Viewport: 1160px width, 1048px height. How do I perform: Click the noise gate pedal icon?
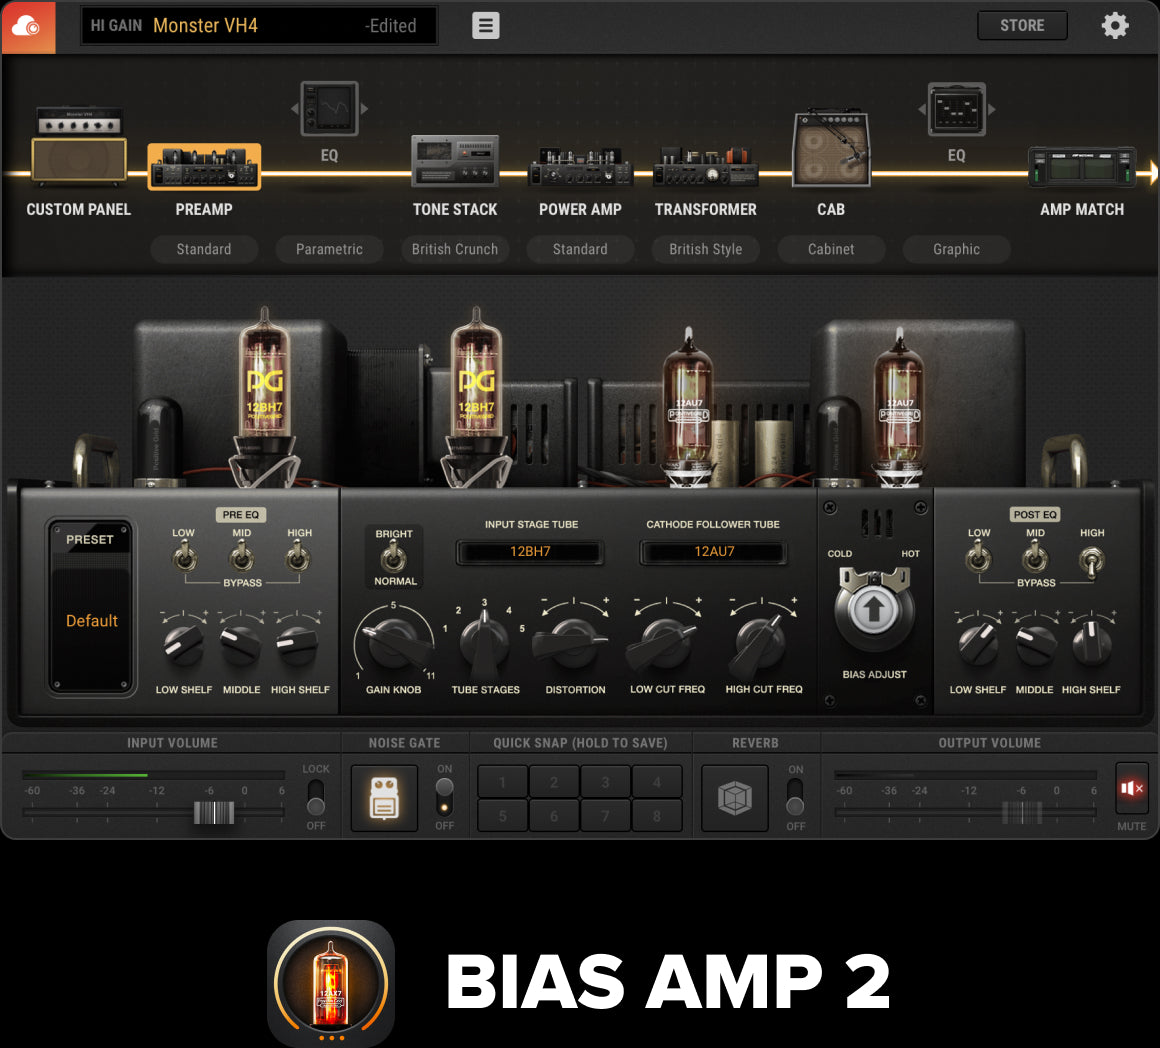pos(384,798)
